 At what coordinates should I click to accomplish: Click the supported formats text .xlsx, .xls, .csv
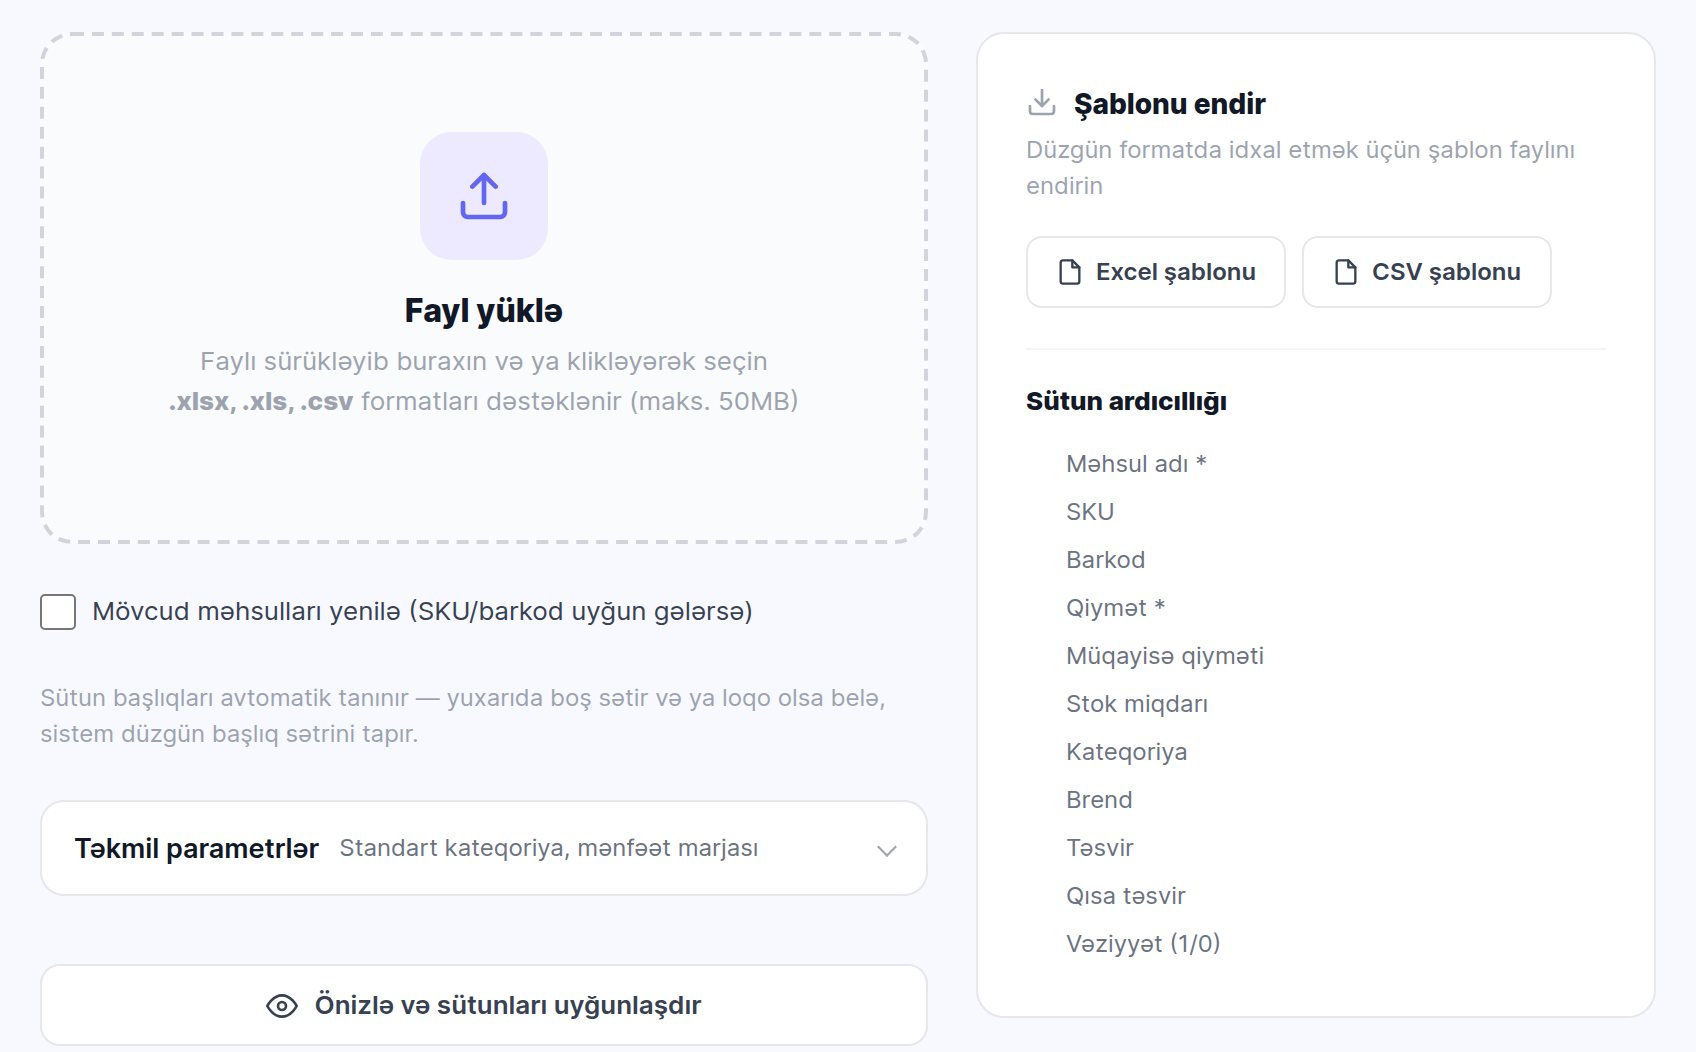(261, 402)
